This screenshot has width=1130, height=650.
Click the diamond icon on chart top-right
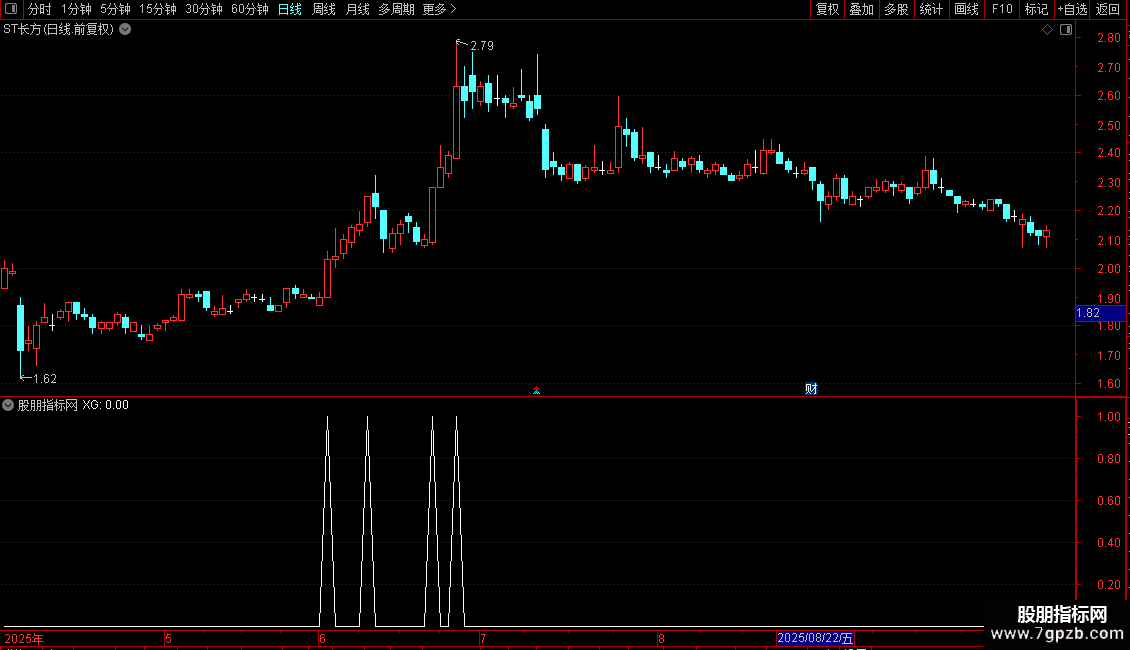1048,30
